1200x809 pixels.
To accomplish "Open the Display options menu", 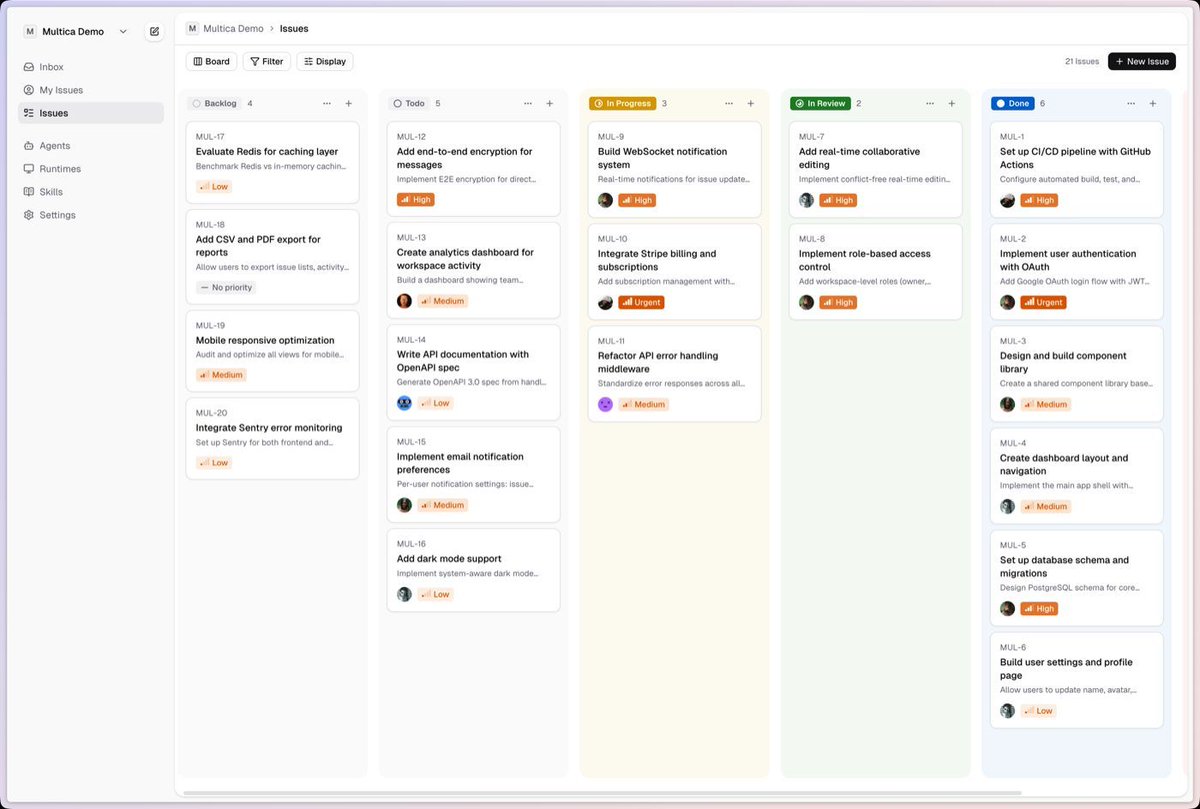I will (x=325, y=61).
